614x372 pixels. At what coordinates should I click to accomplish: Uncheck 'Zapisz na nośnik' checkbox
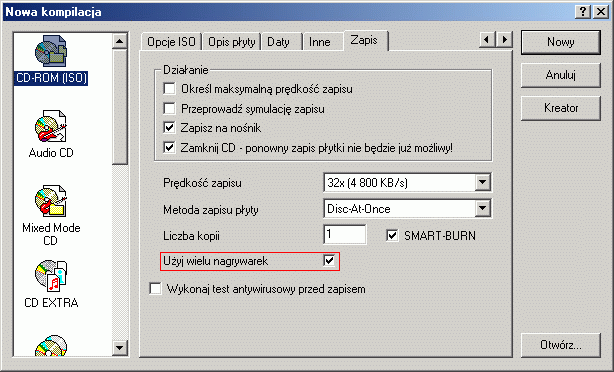click(169, 128)
